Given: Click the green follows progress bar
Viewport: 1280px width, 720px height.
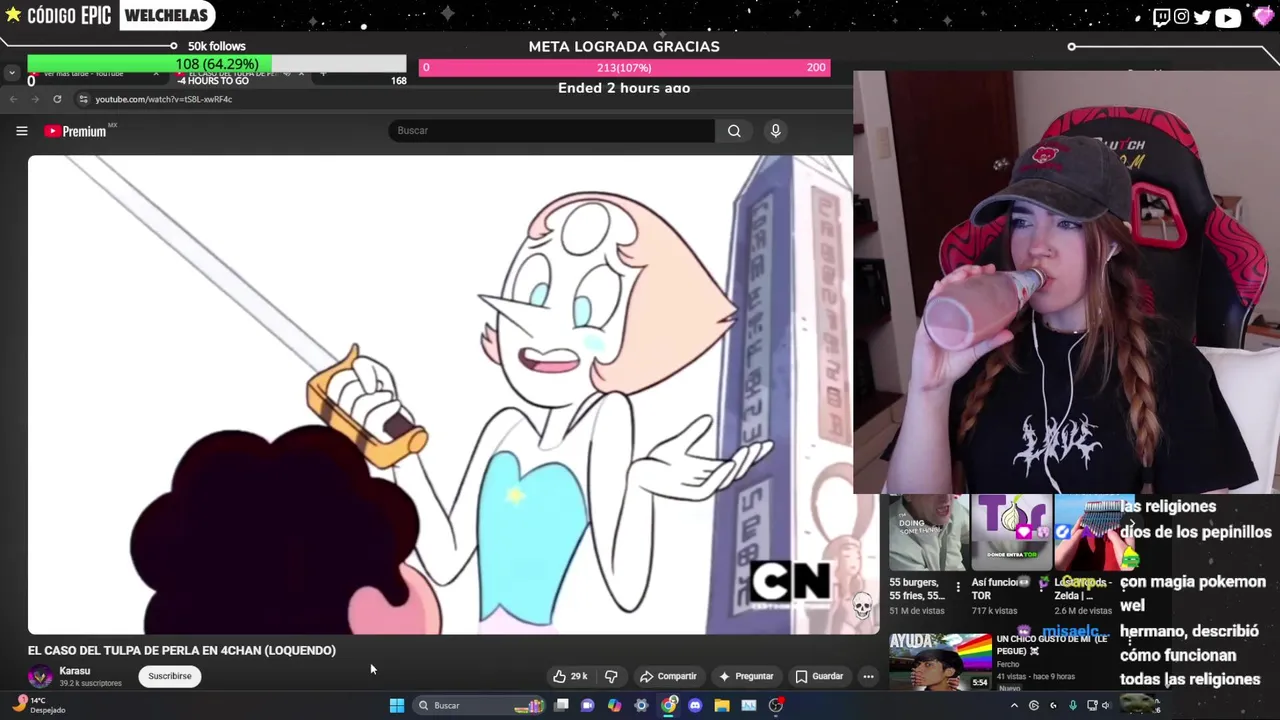Looking at the screenshot, I should click(216, 64).
